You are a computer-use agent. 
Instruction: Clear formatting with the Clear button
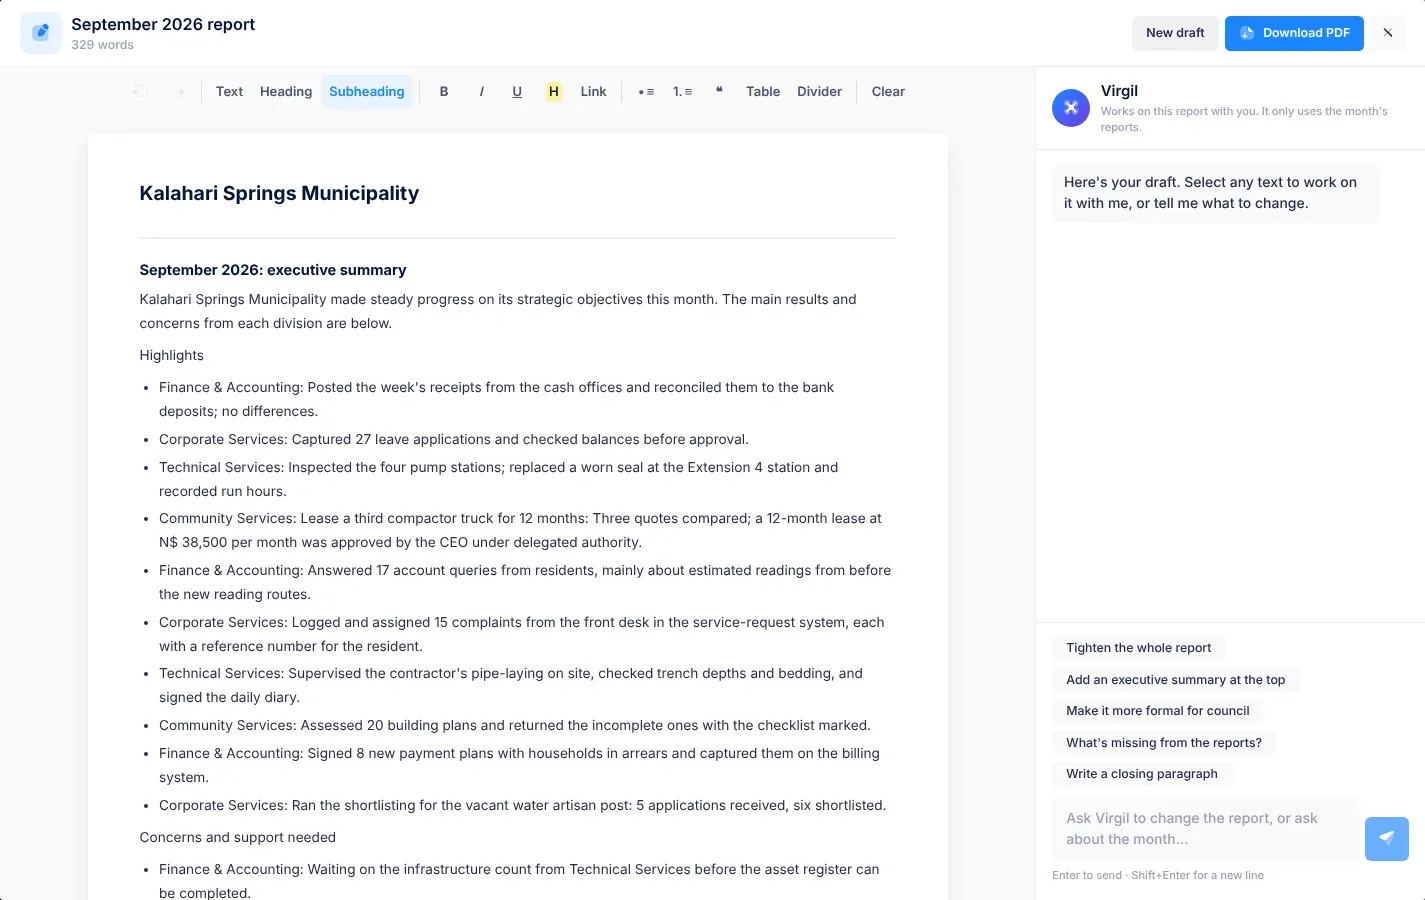click(888, 92)
